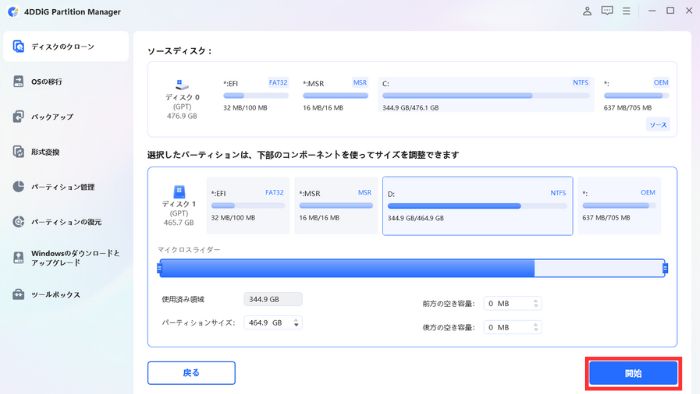The image size is (700, 394).
Task: Click source *:EFI partition on Disk 0
Action: [x=255, y=95]
